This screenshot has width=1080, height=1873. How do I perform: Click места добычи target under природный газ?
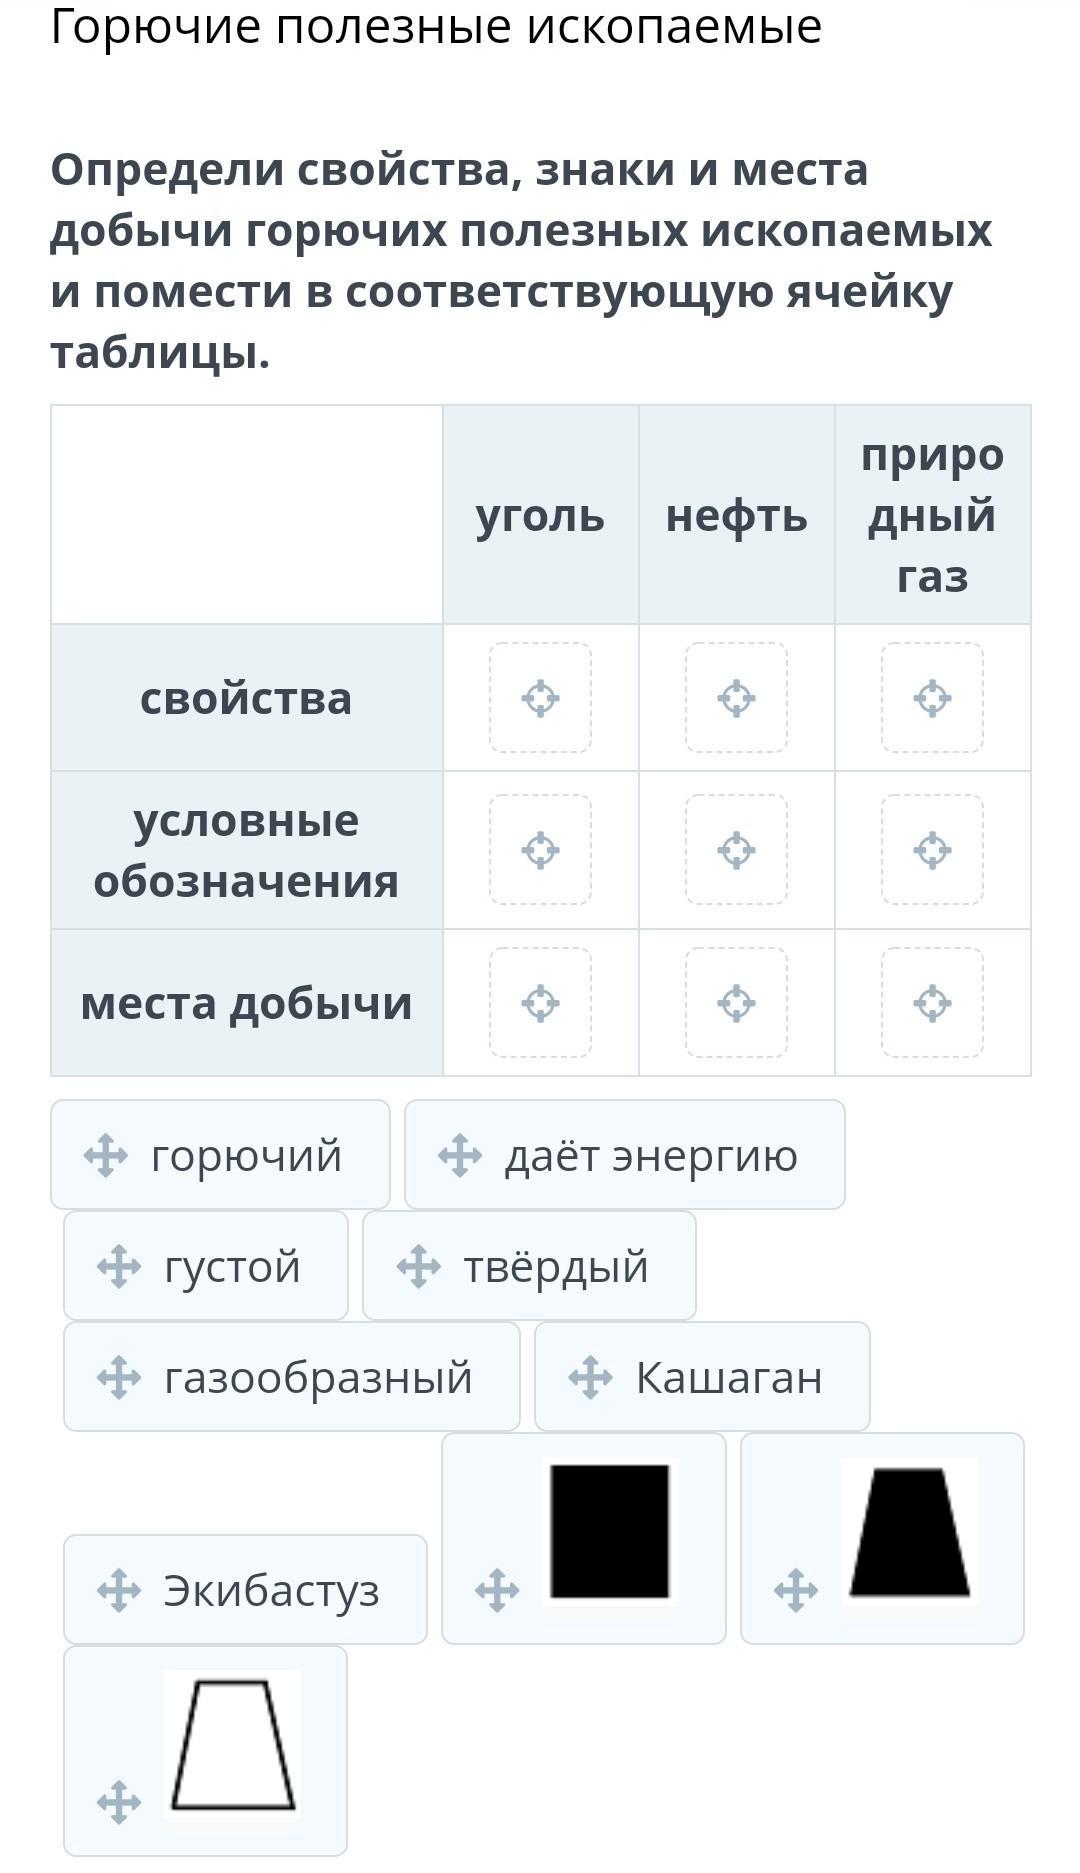pos(932,1003)
